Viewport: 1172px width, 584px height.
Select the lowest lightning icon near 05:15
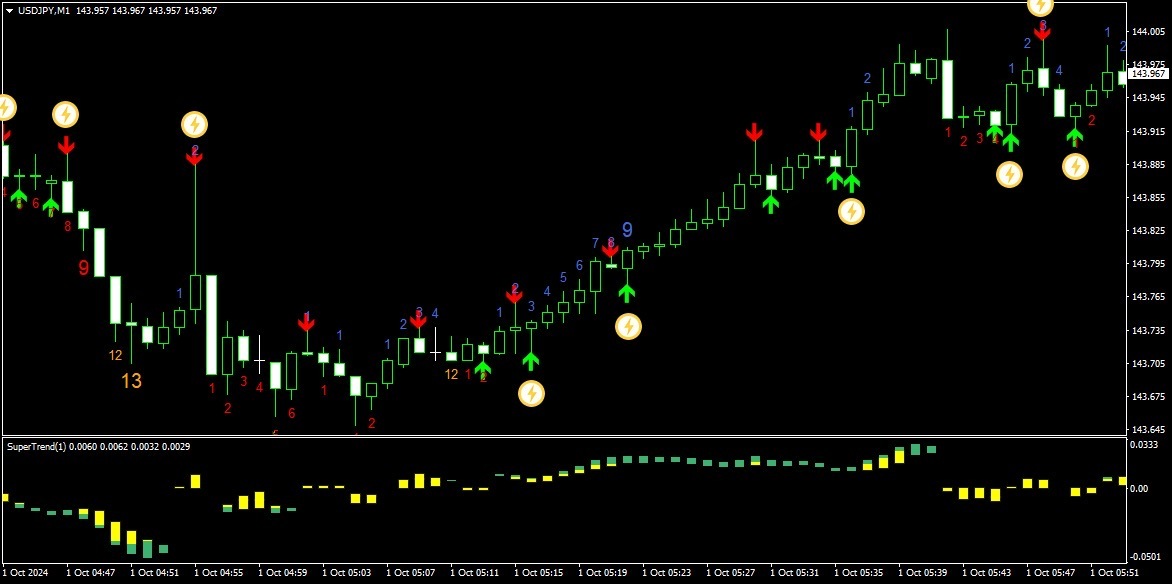click(531, 393)
